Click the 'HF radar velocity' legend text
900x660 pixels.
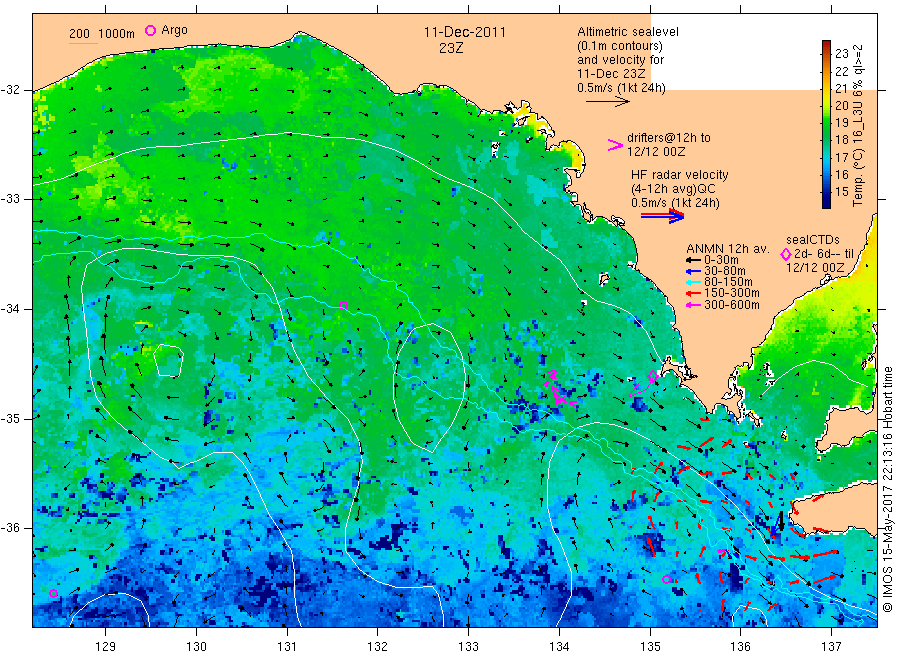[680, 175]
